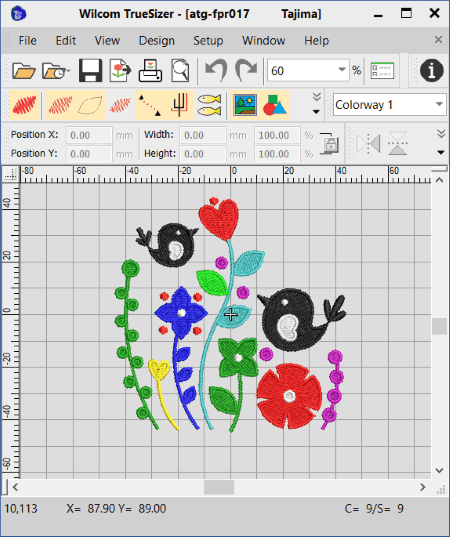Image resolution: width=450 pixels, height=537 pixels.
Task: Open the Design menu
Action: (157, 41)
